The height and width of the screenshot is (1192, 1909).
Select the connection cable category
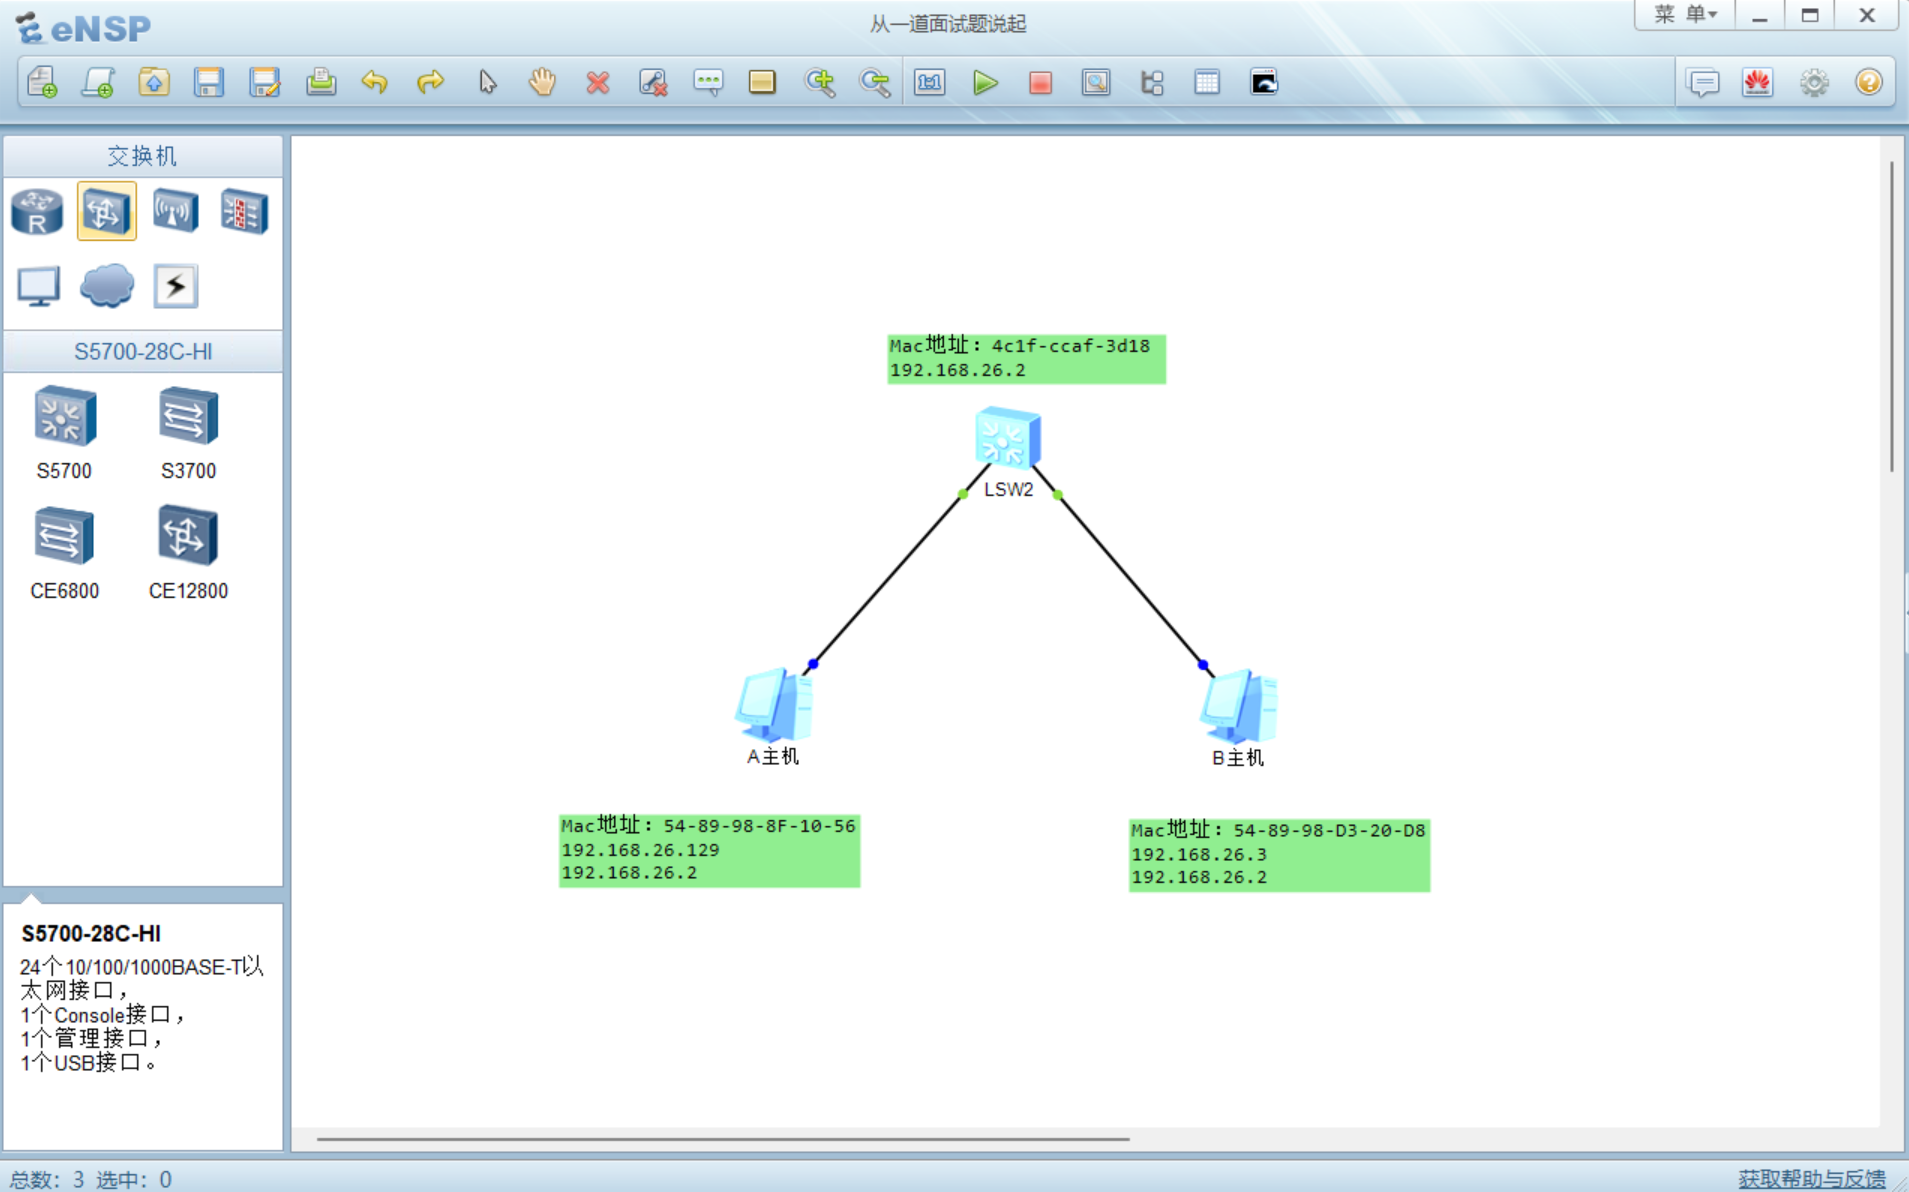pos(176,286)
